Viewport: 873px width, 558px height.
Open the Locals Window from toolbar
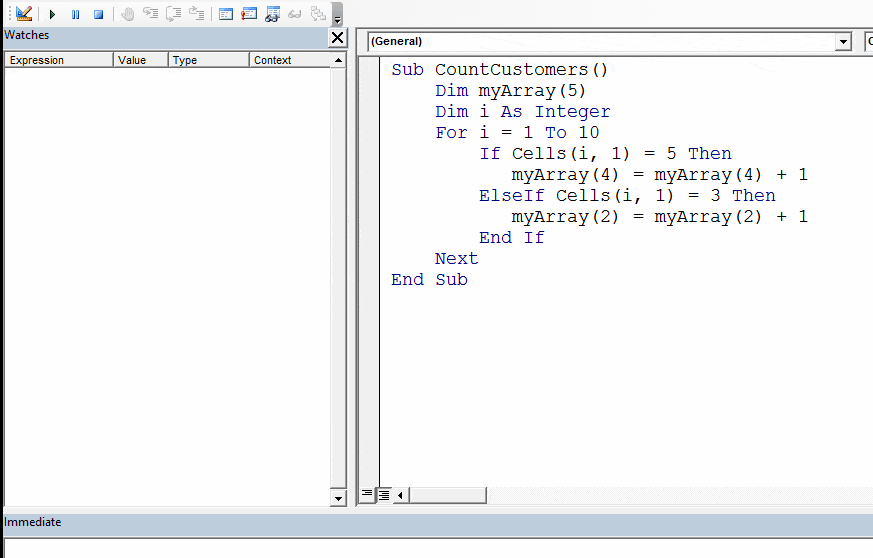pos(225,14)
